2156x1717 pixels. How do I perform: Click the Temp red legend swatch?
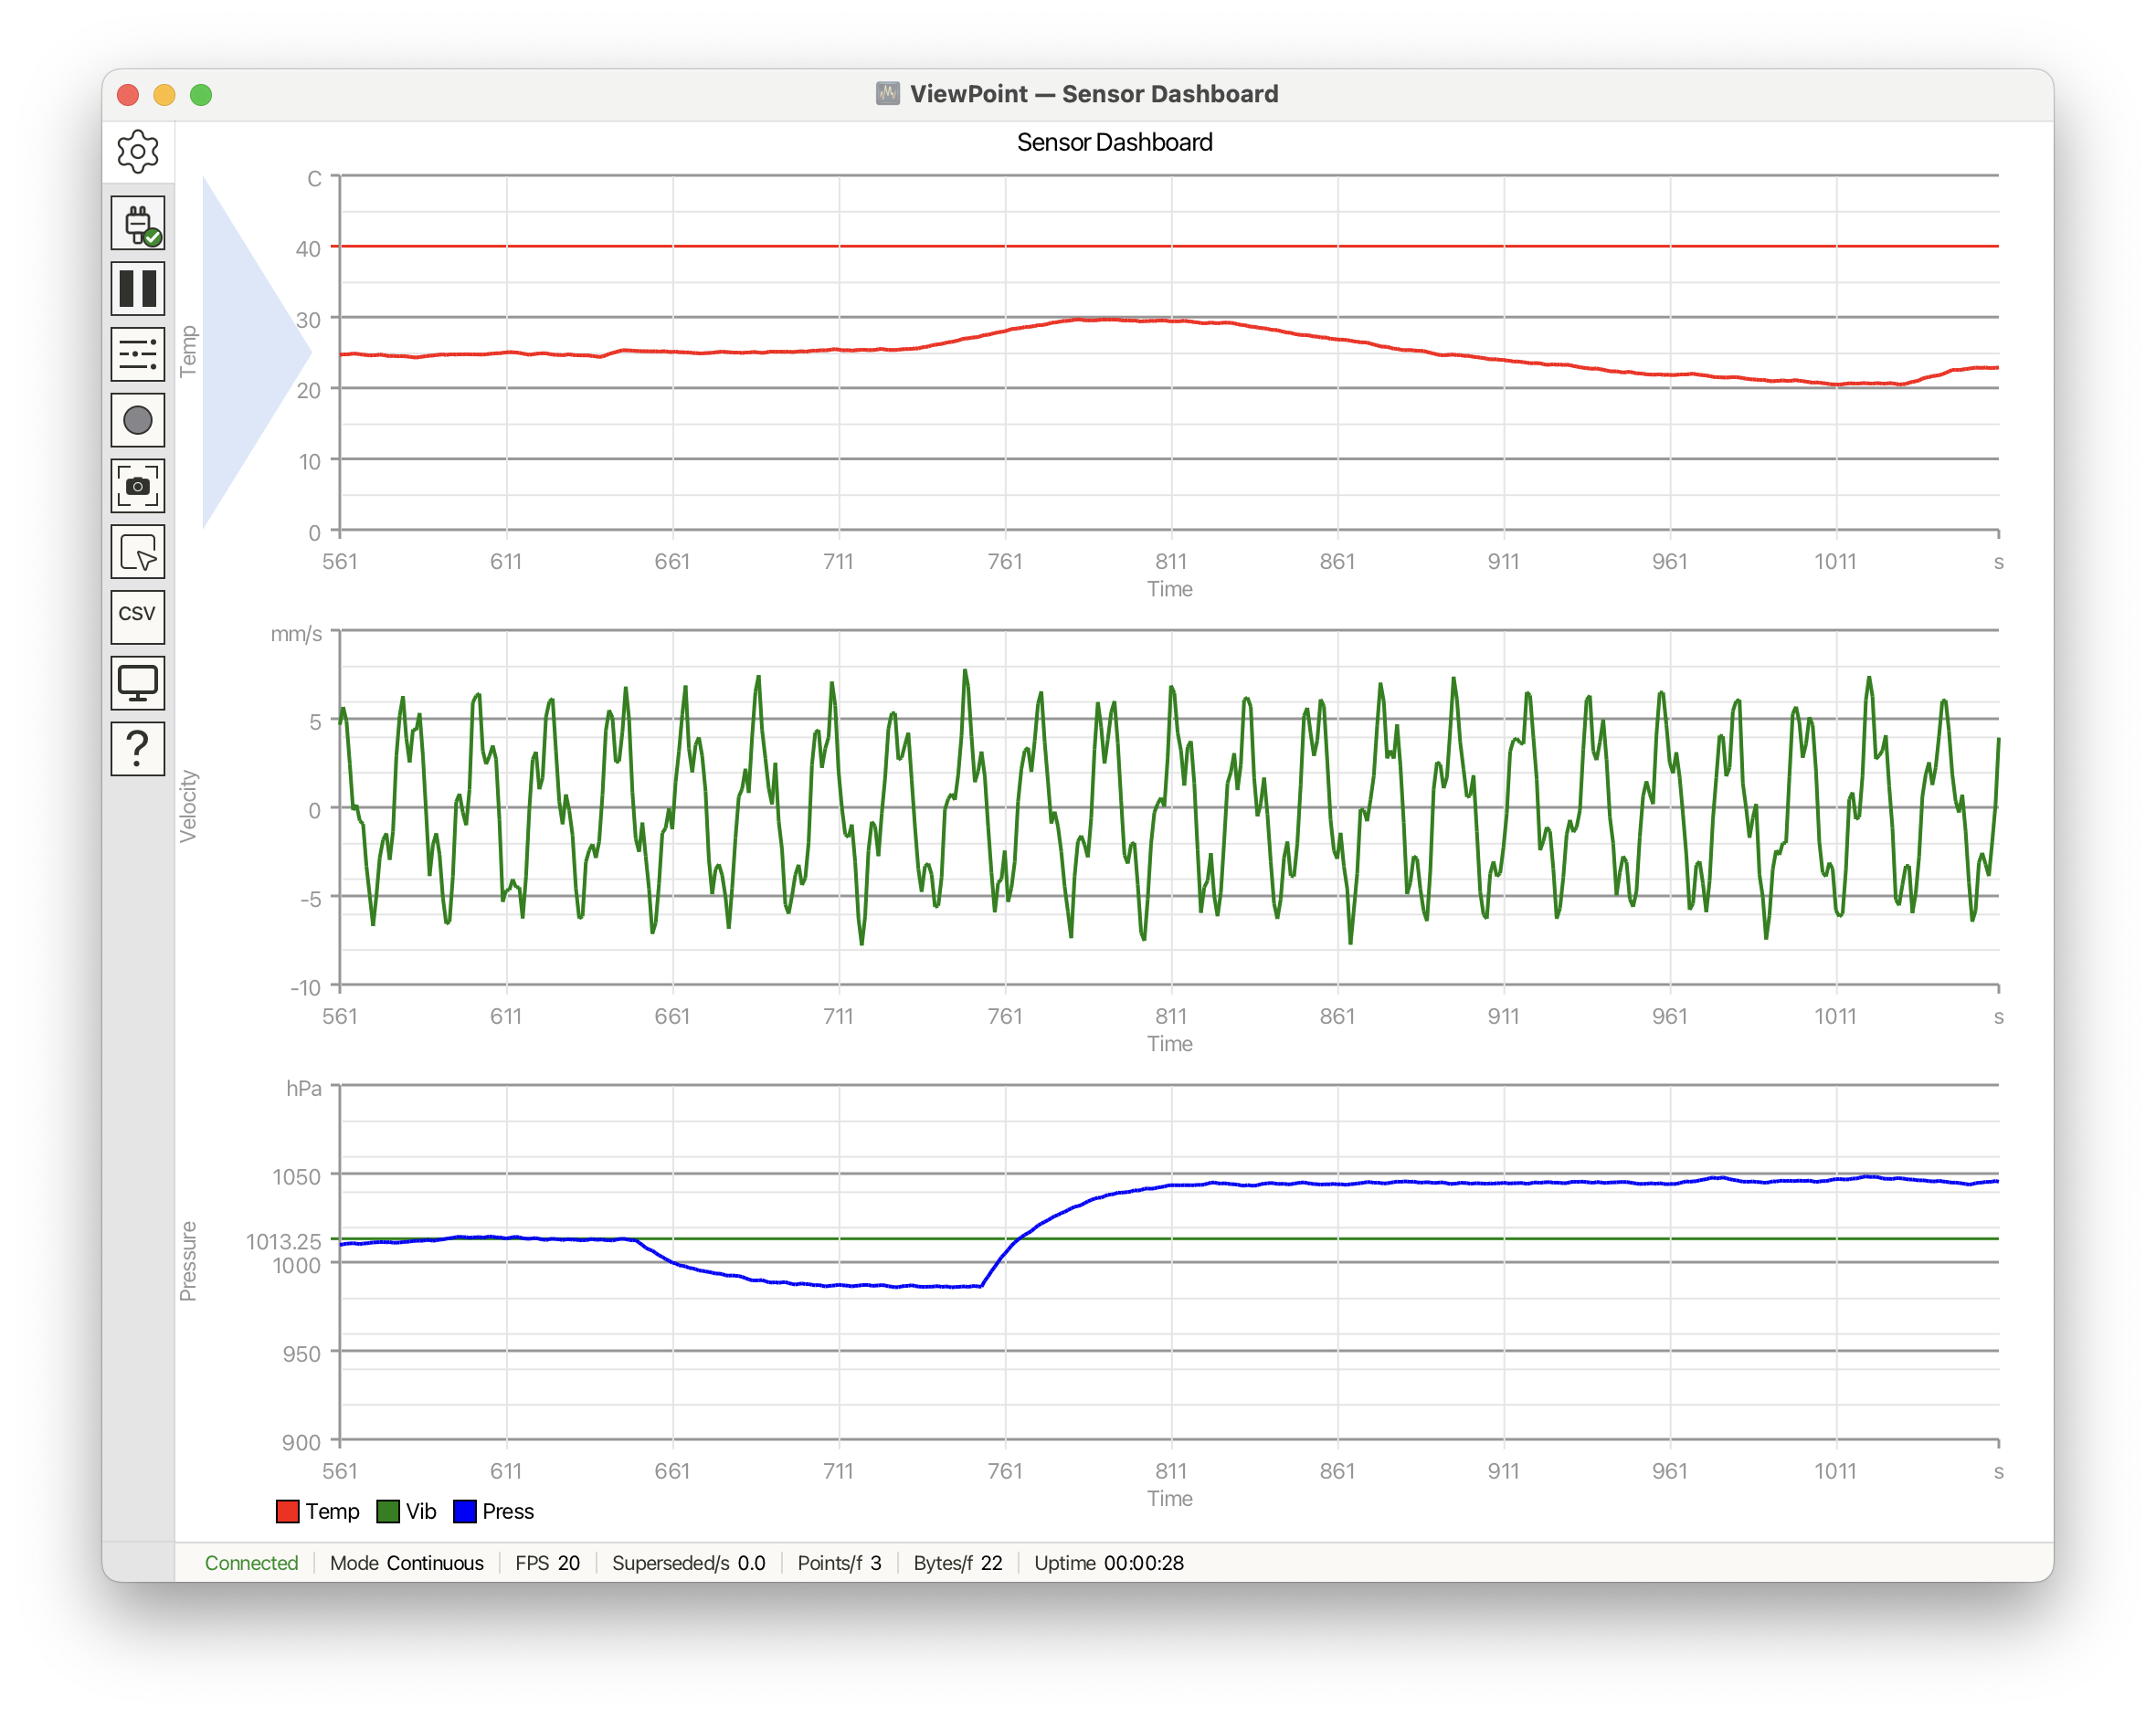coord(287,1511)
